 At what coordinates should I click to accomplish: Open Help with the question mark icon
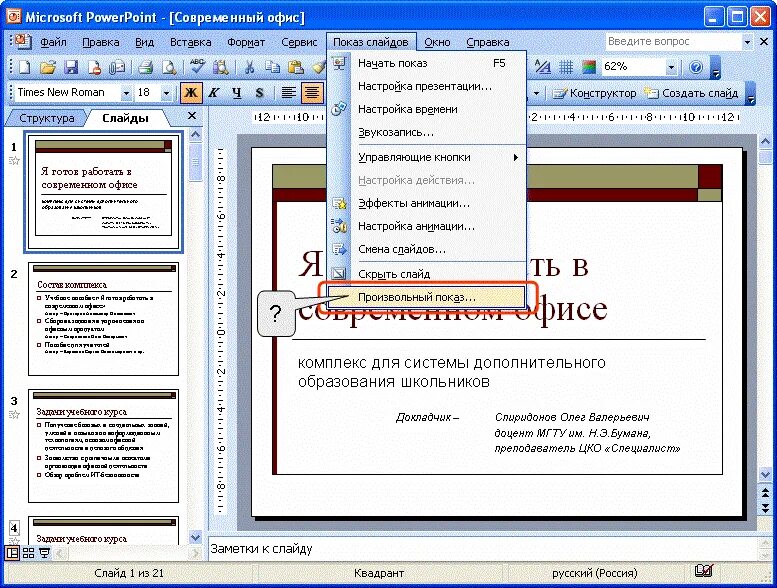point(696,67)
